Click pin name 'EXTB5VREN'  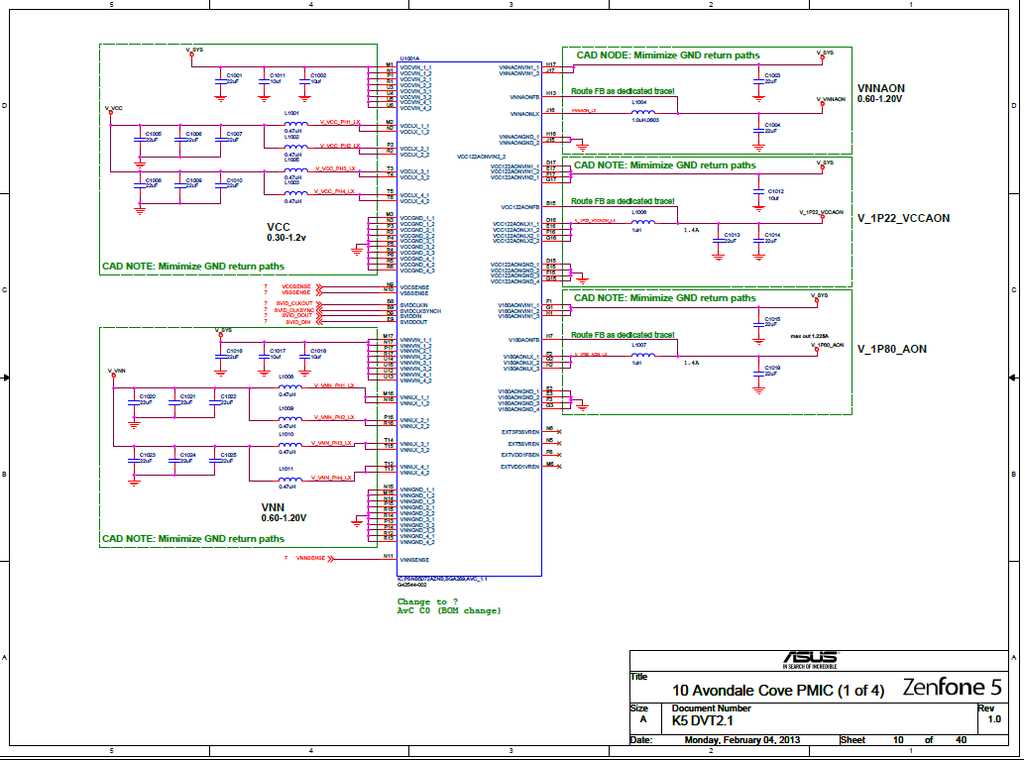(x=524, y=443)
